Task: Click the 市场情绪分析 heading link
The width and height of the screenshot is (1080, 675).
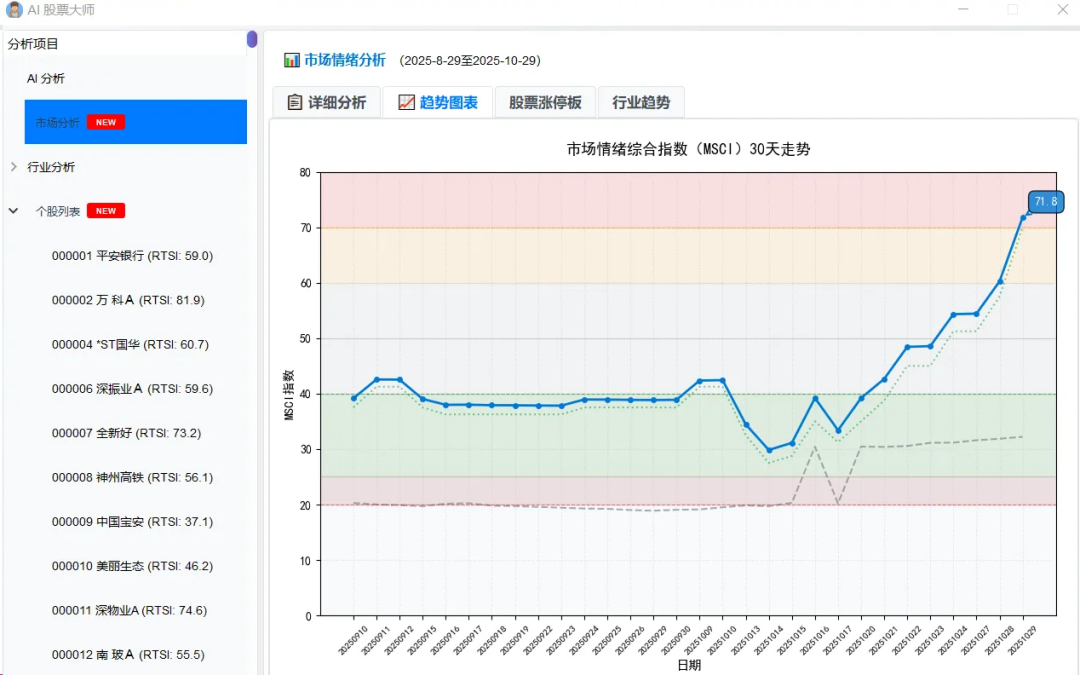Action: 345,60
